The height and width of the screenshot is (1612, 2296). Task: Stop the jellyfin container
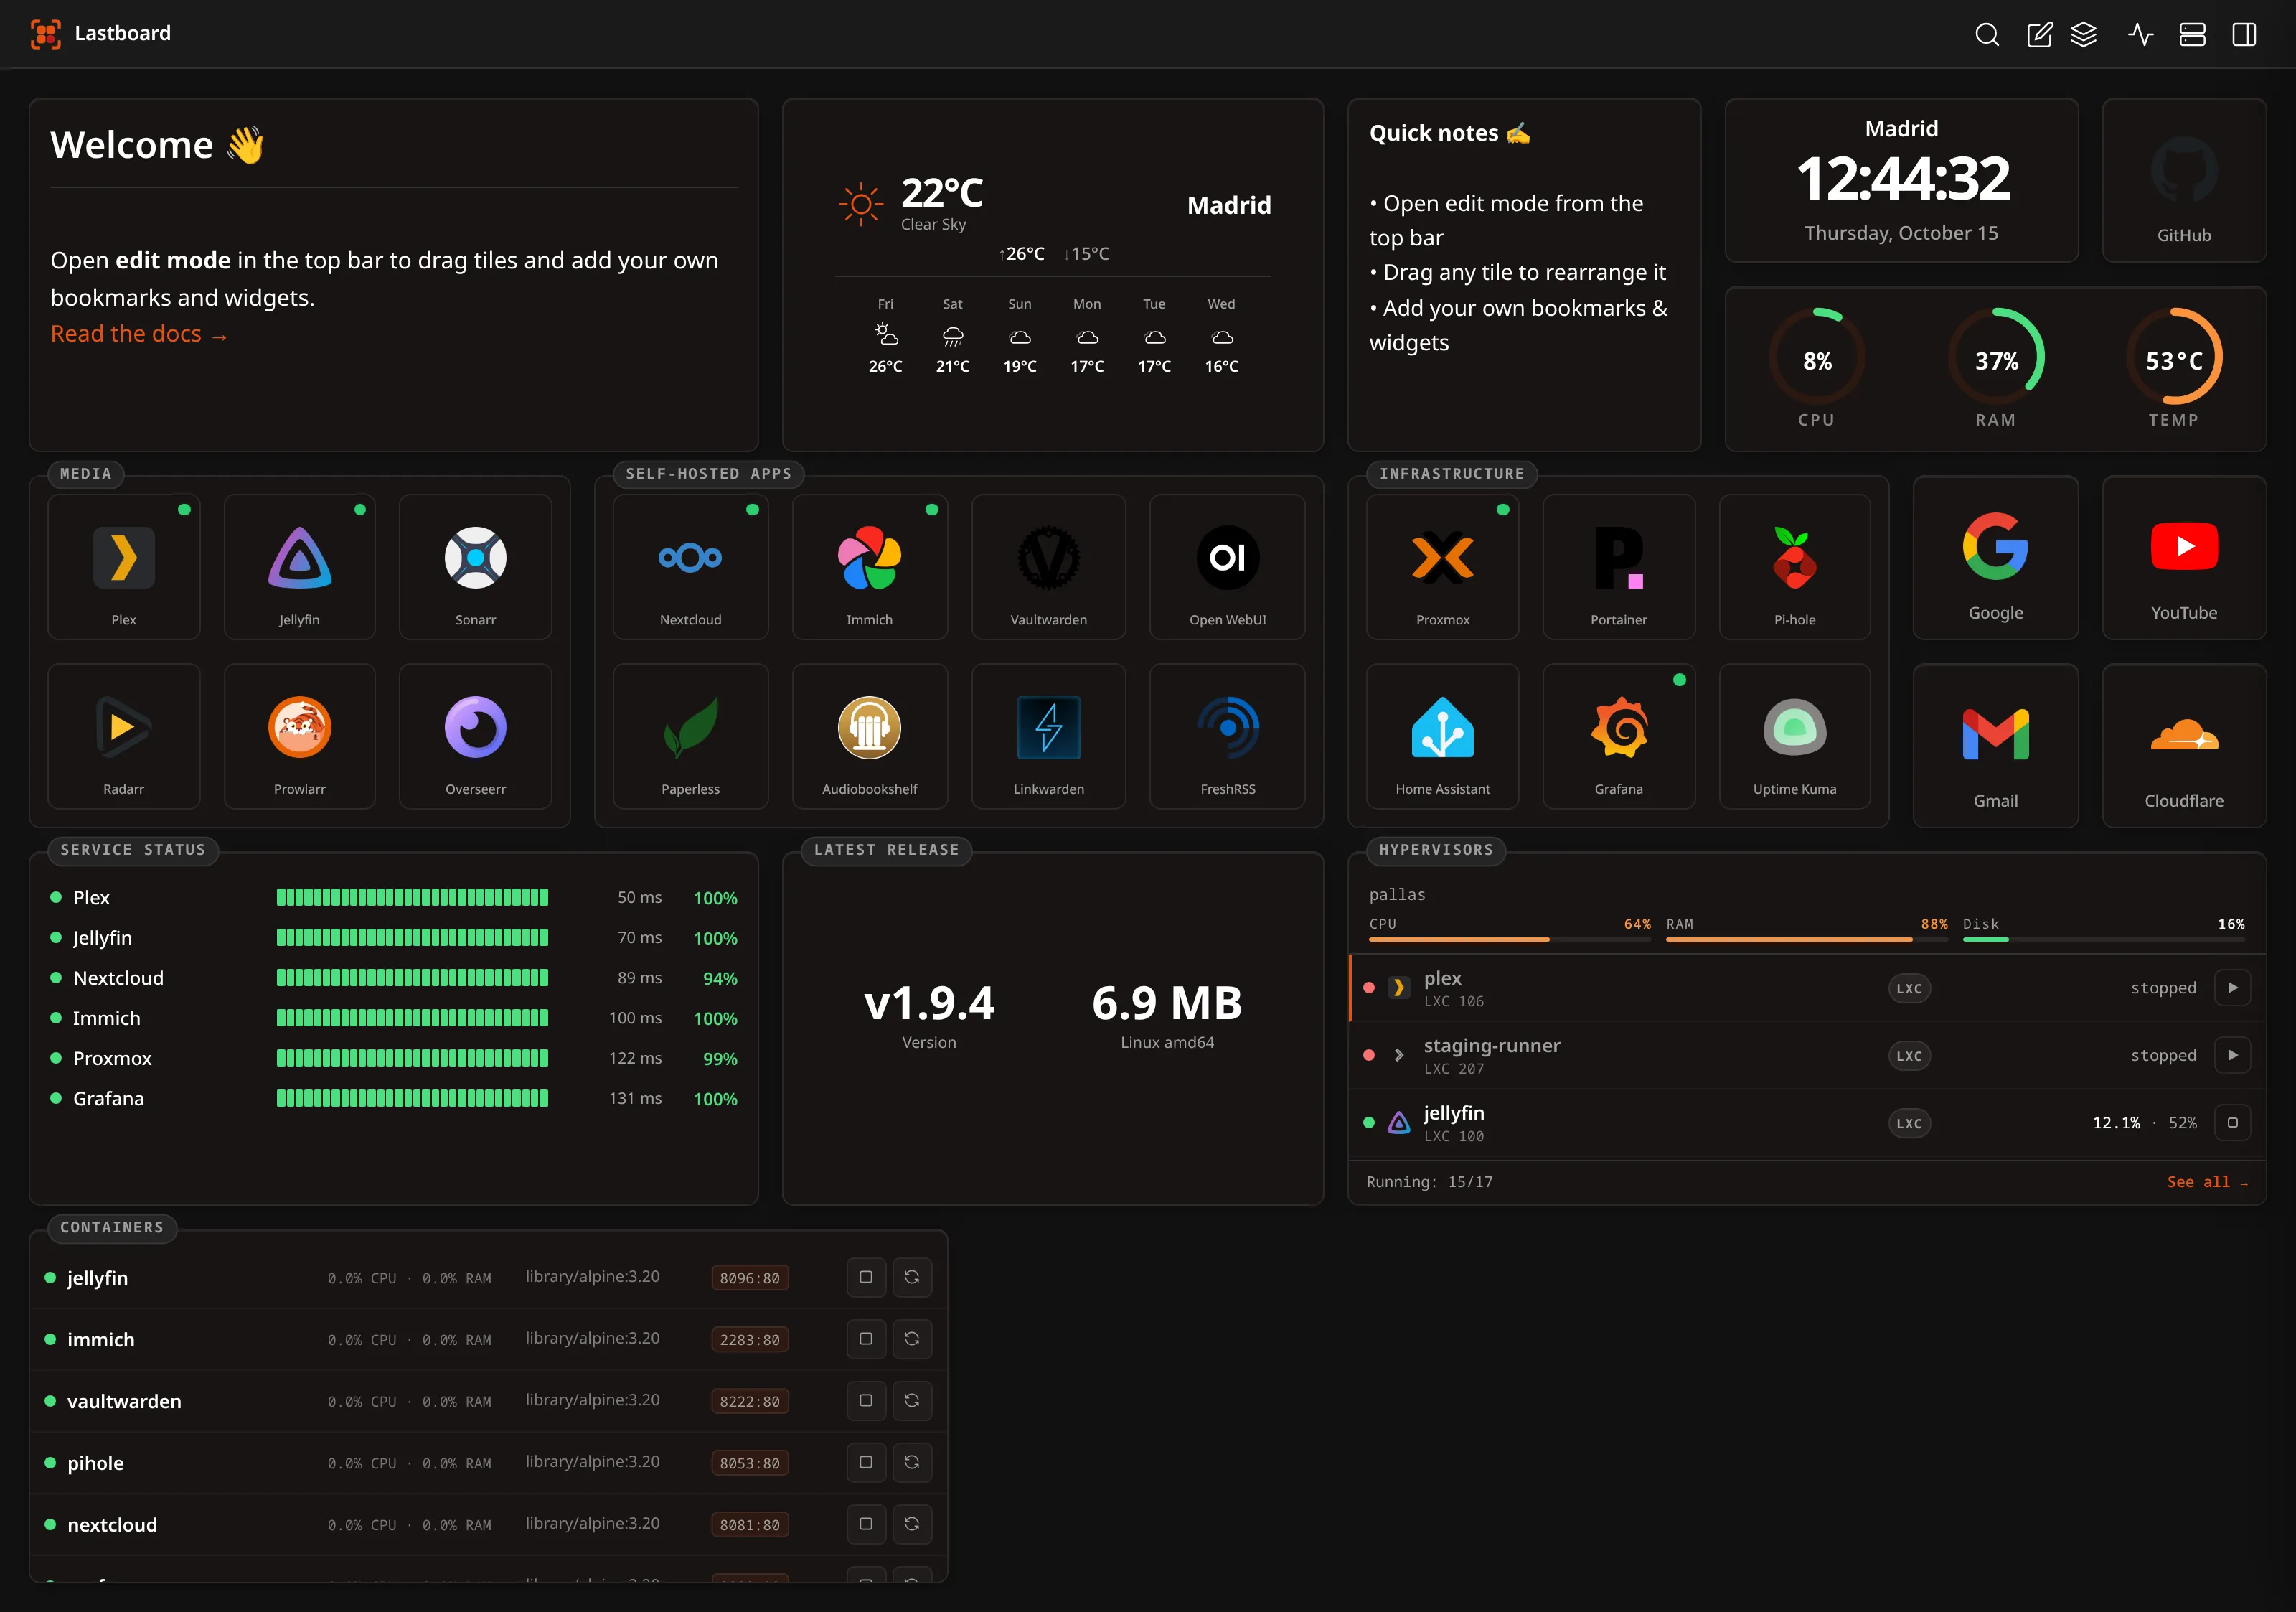[866, 1277]
